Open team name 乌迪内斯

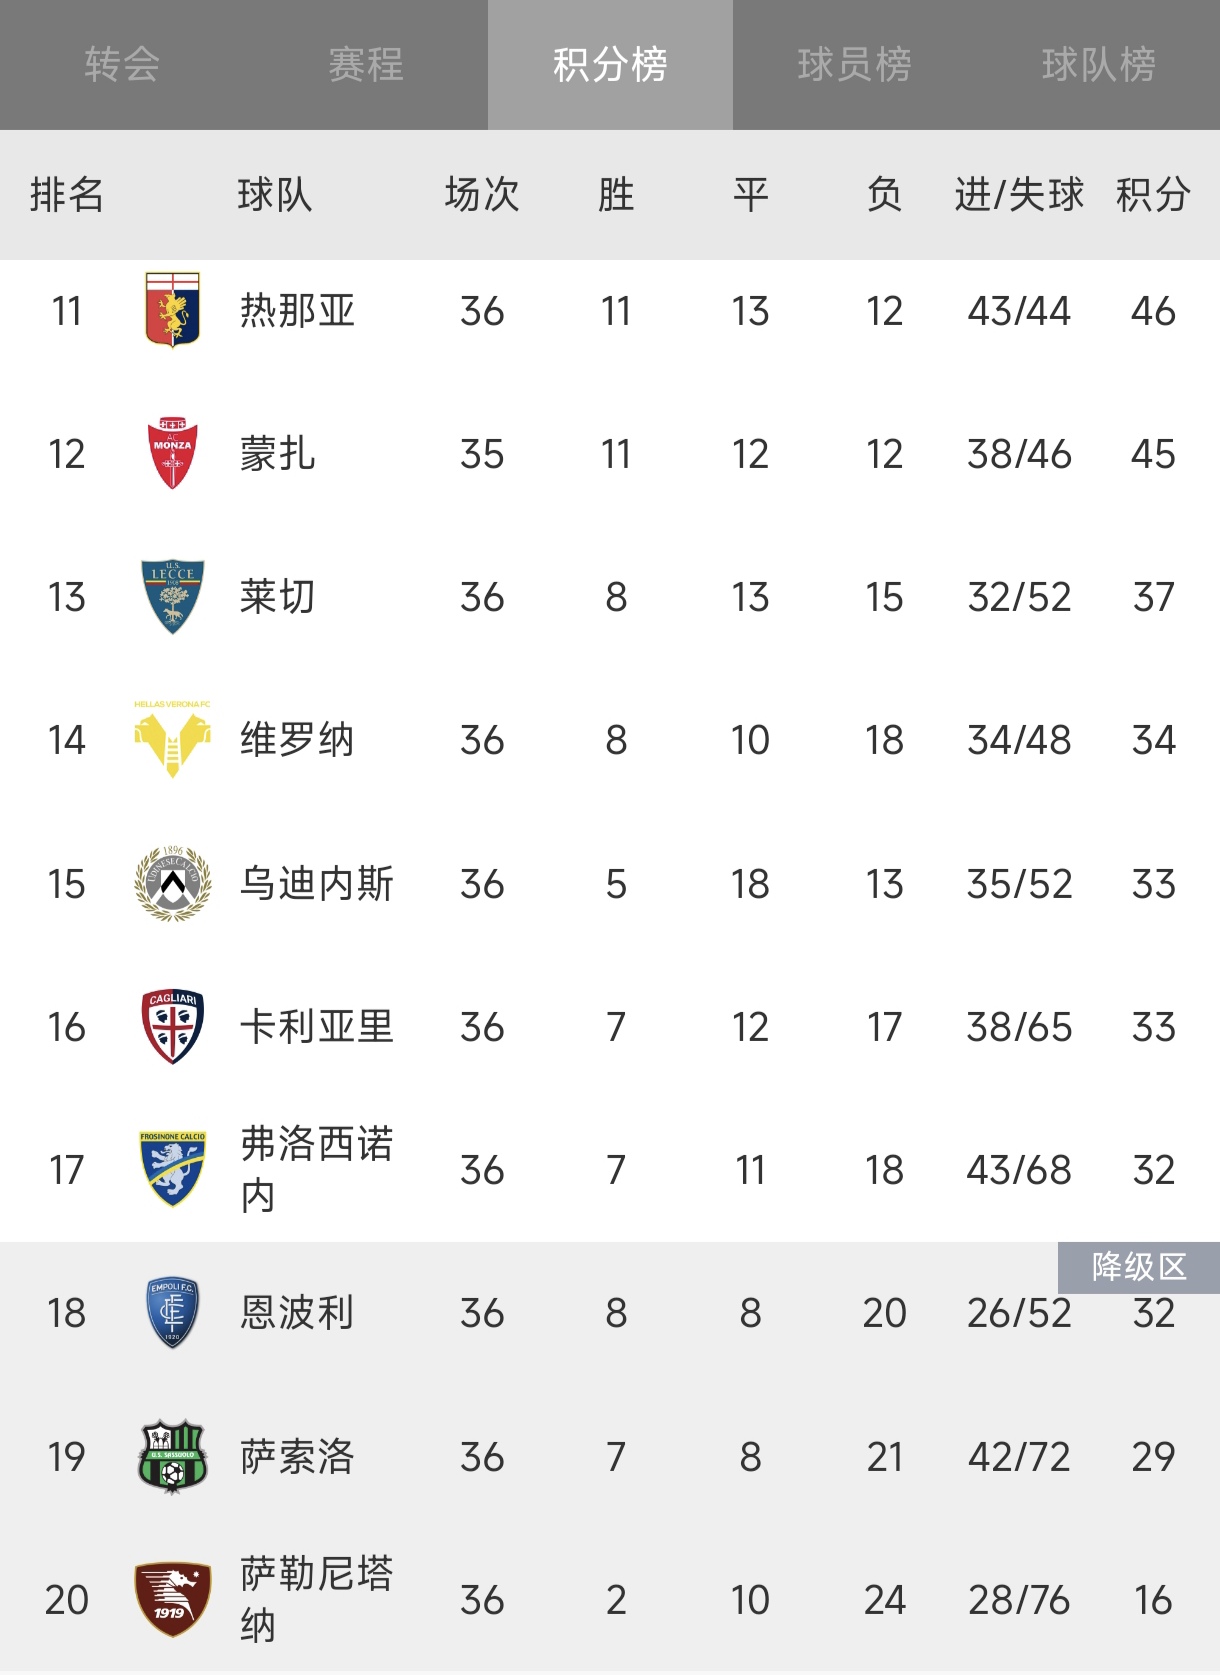pyautogui.click(x=316, y=884)
